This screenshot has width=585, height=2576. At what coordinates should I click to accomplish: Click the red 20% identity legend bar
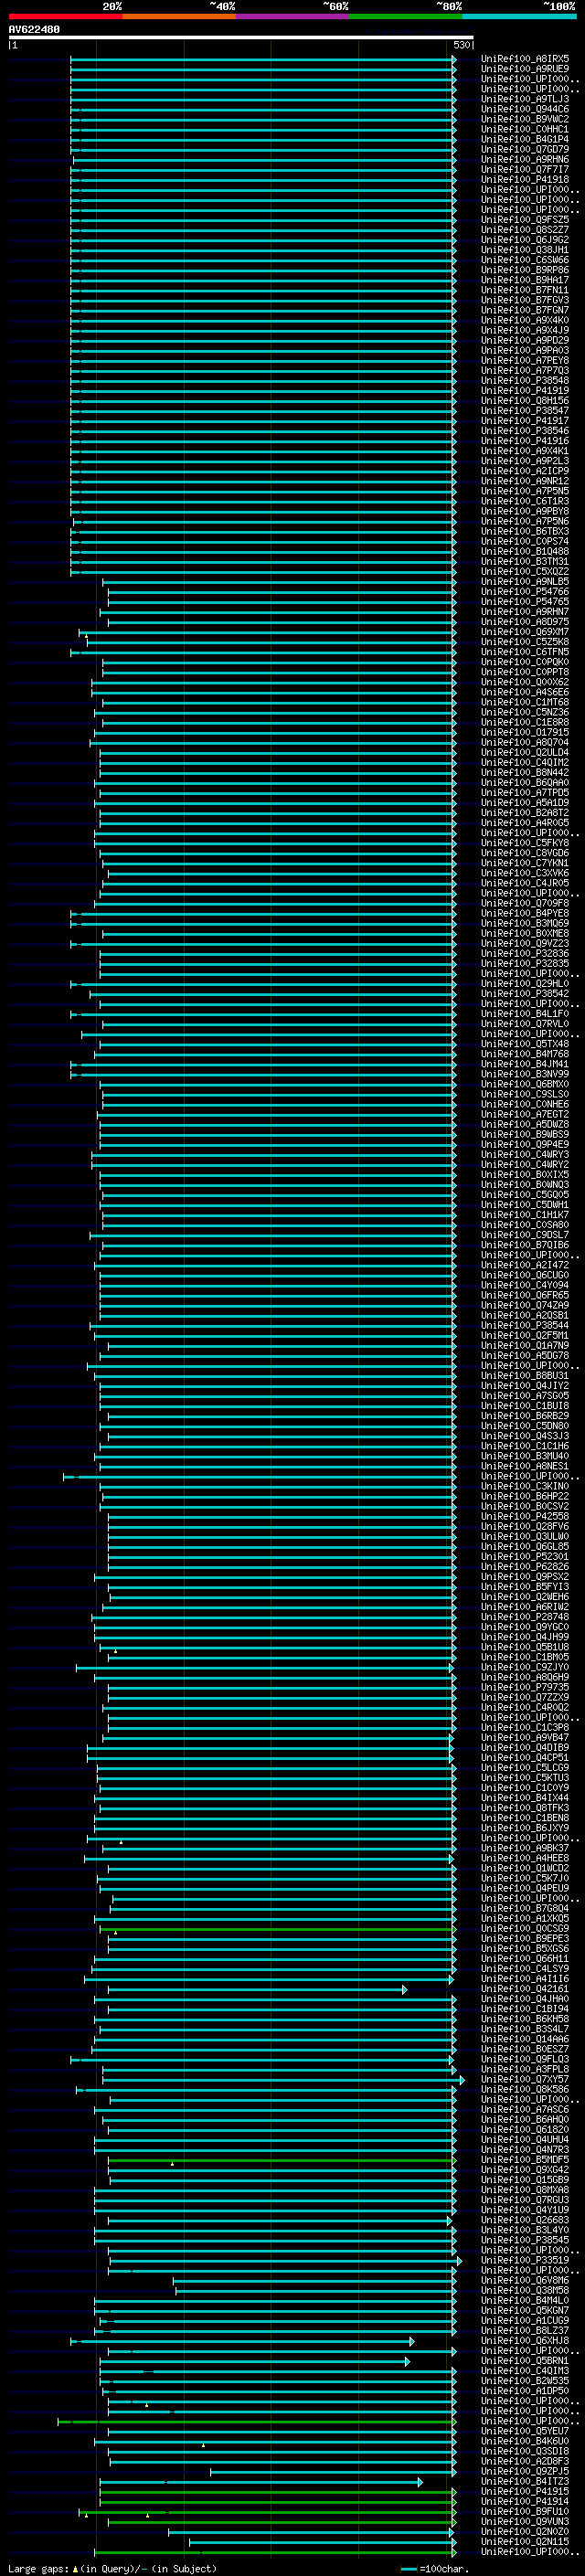click(x=65, y=16)
